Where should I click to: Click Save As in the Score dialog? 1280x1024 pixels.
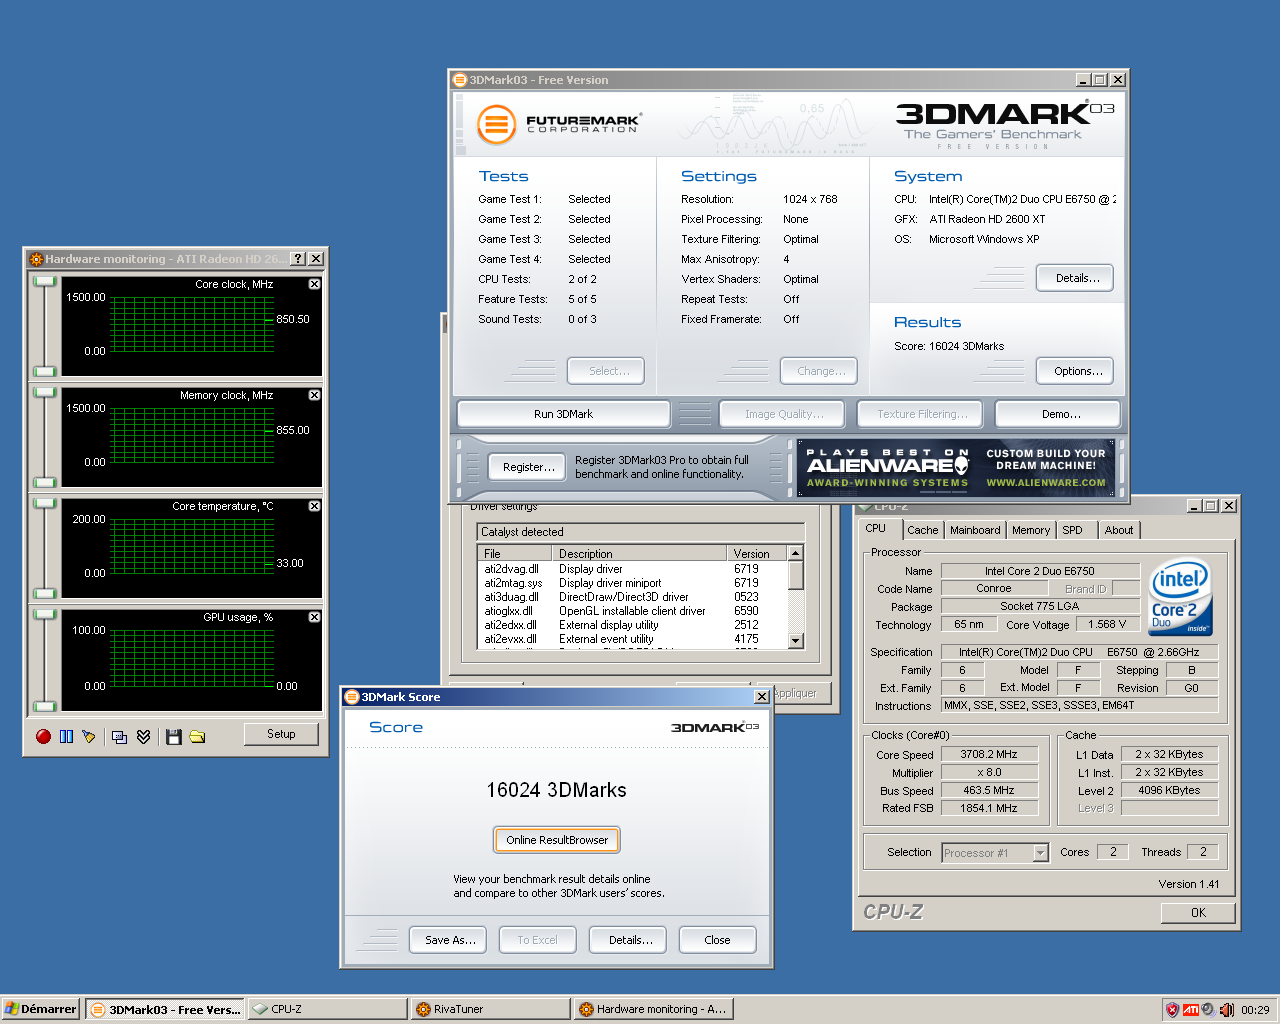(448, 940)
